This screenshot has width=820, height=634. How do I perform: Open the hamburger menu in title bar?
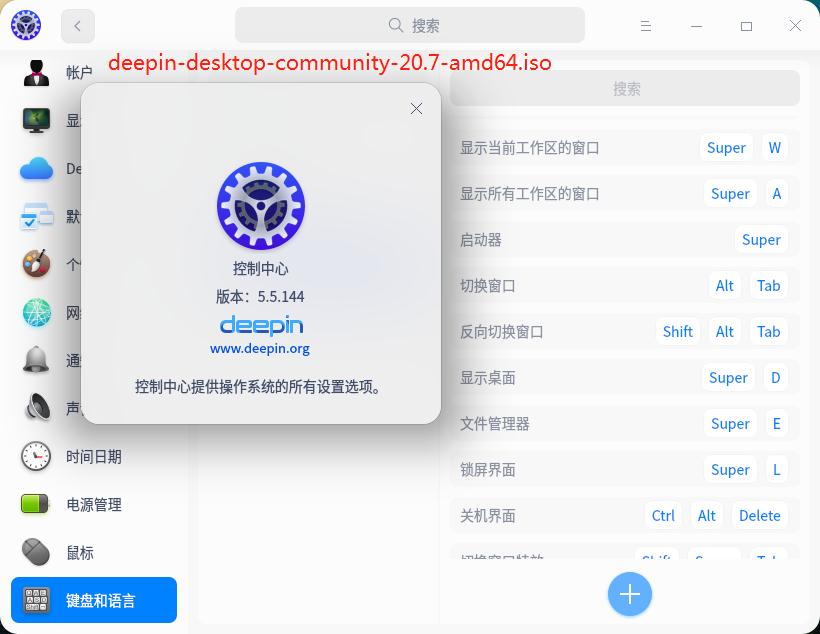(x=646, y=25)
